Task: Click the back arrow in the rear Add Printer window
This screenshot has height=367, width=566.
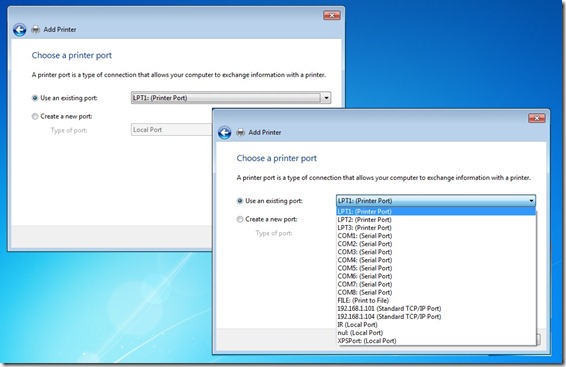Action: click(x=19, y=30)
